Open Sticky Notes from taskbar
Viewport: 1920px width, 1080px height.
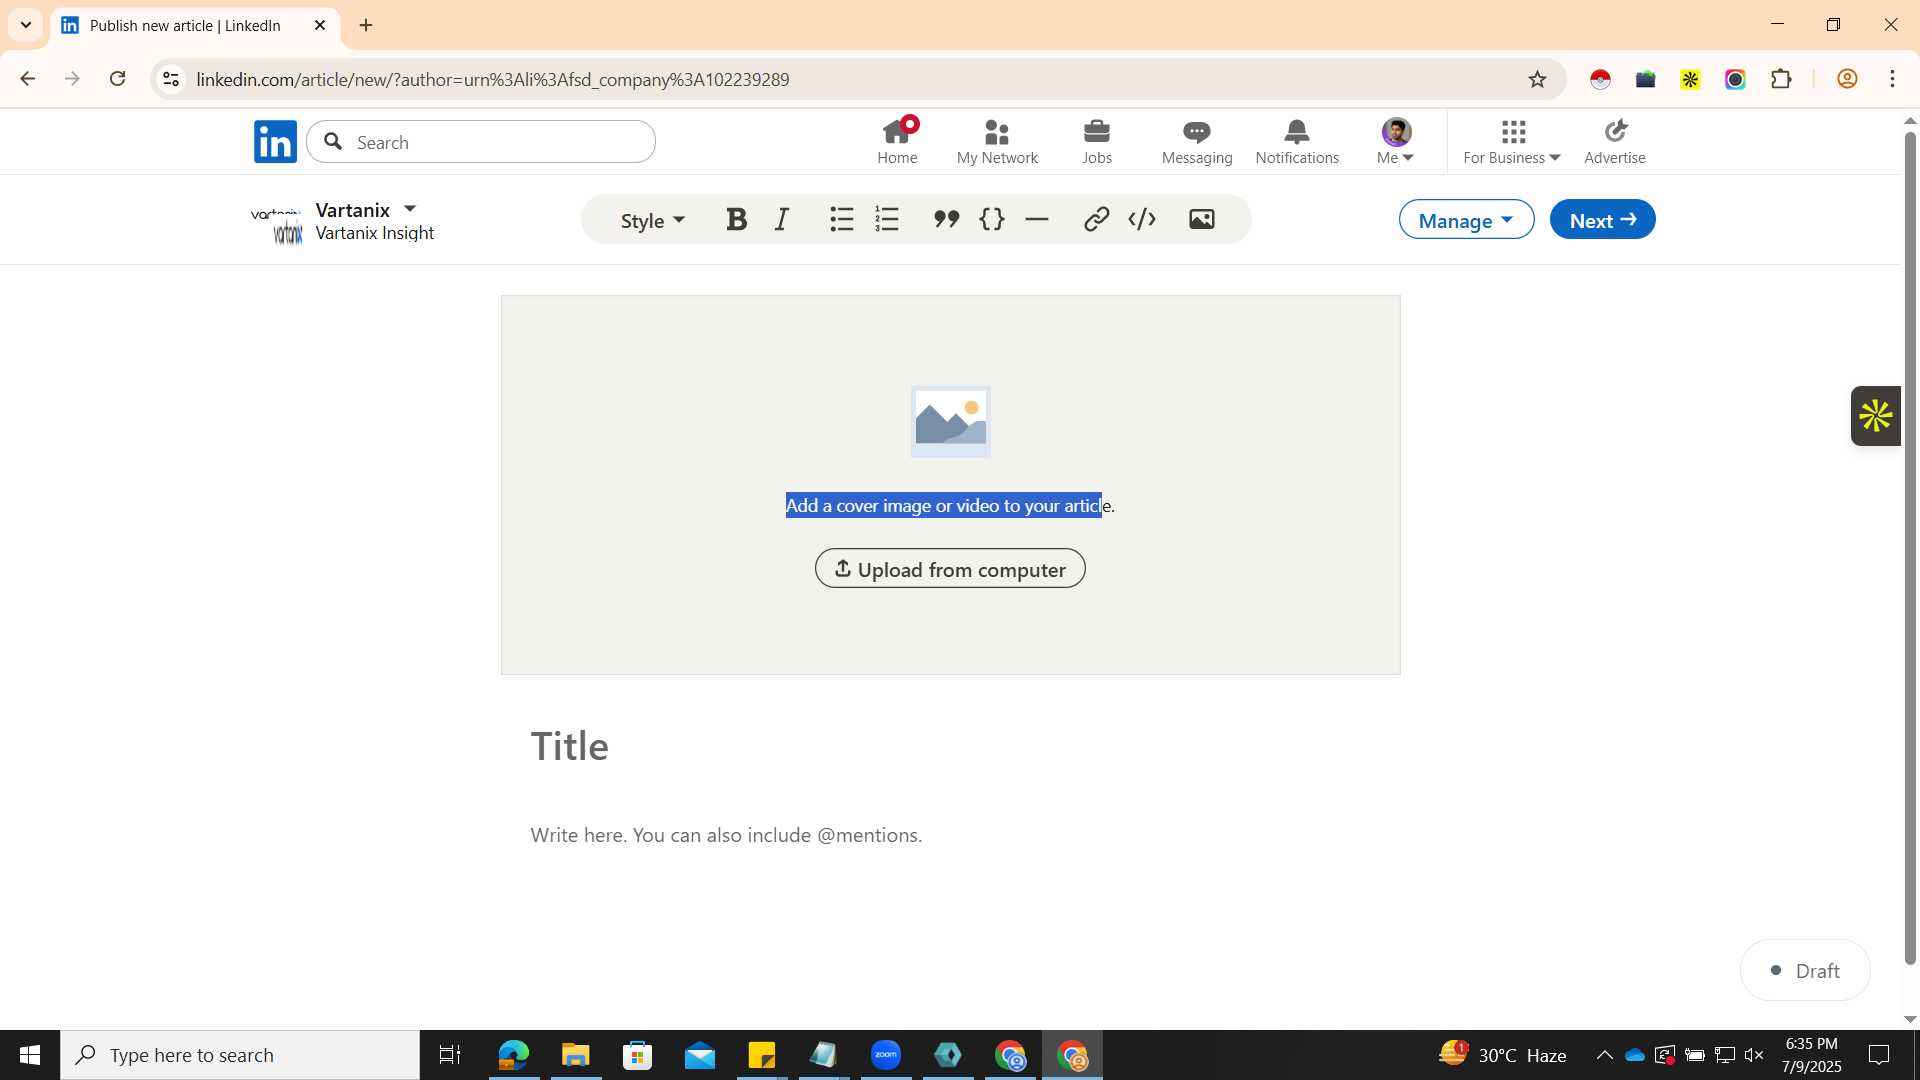pyautogui.click(x=762, y=1055)
